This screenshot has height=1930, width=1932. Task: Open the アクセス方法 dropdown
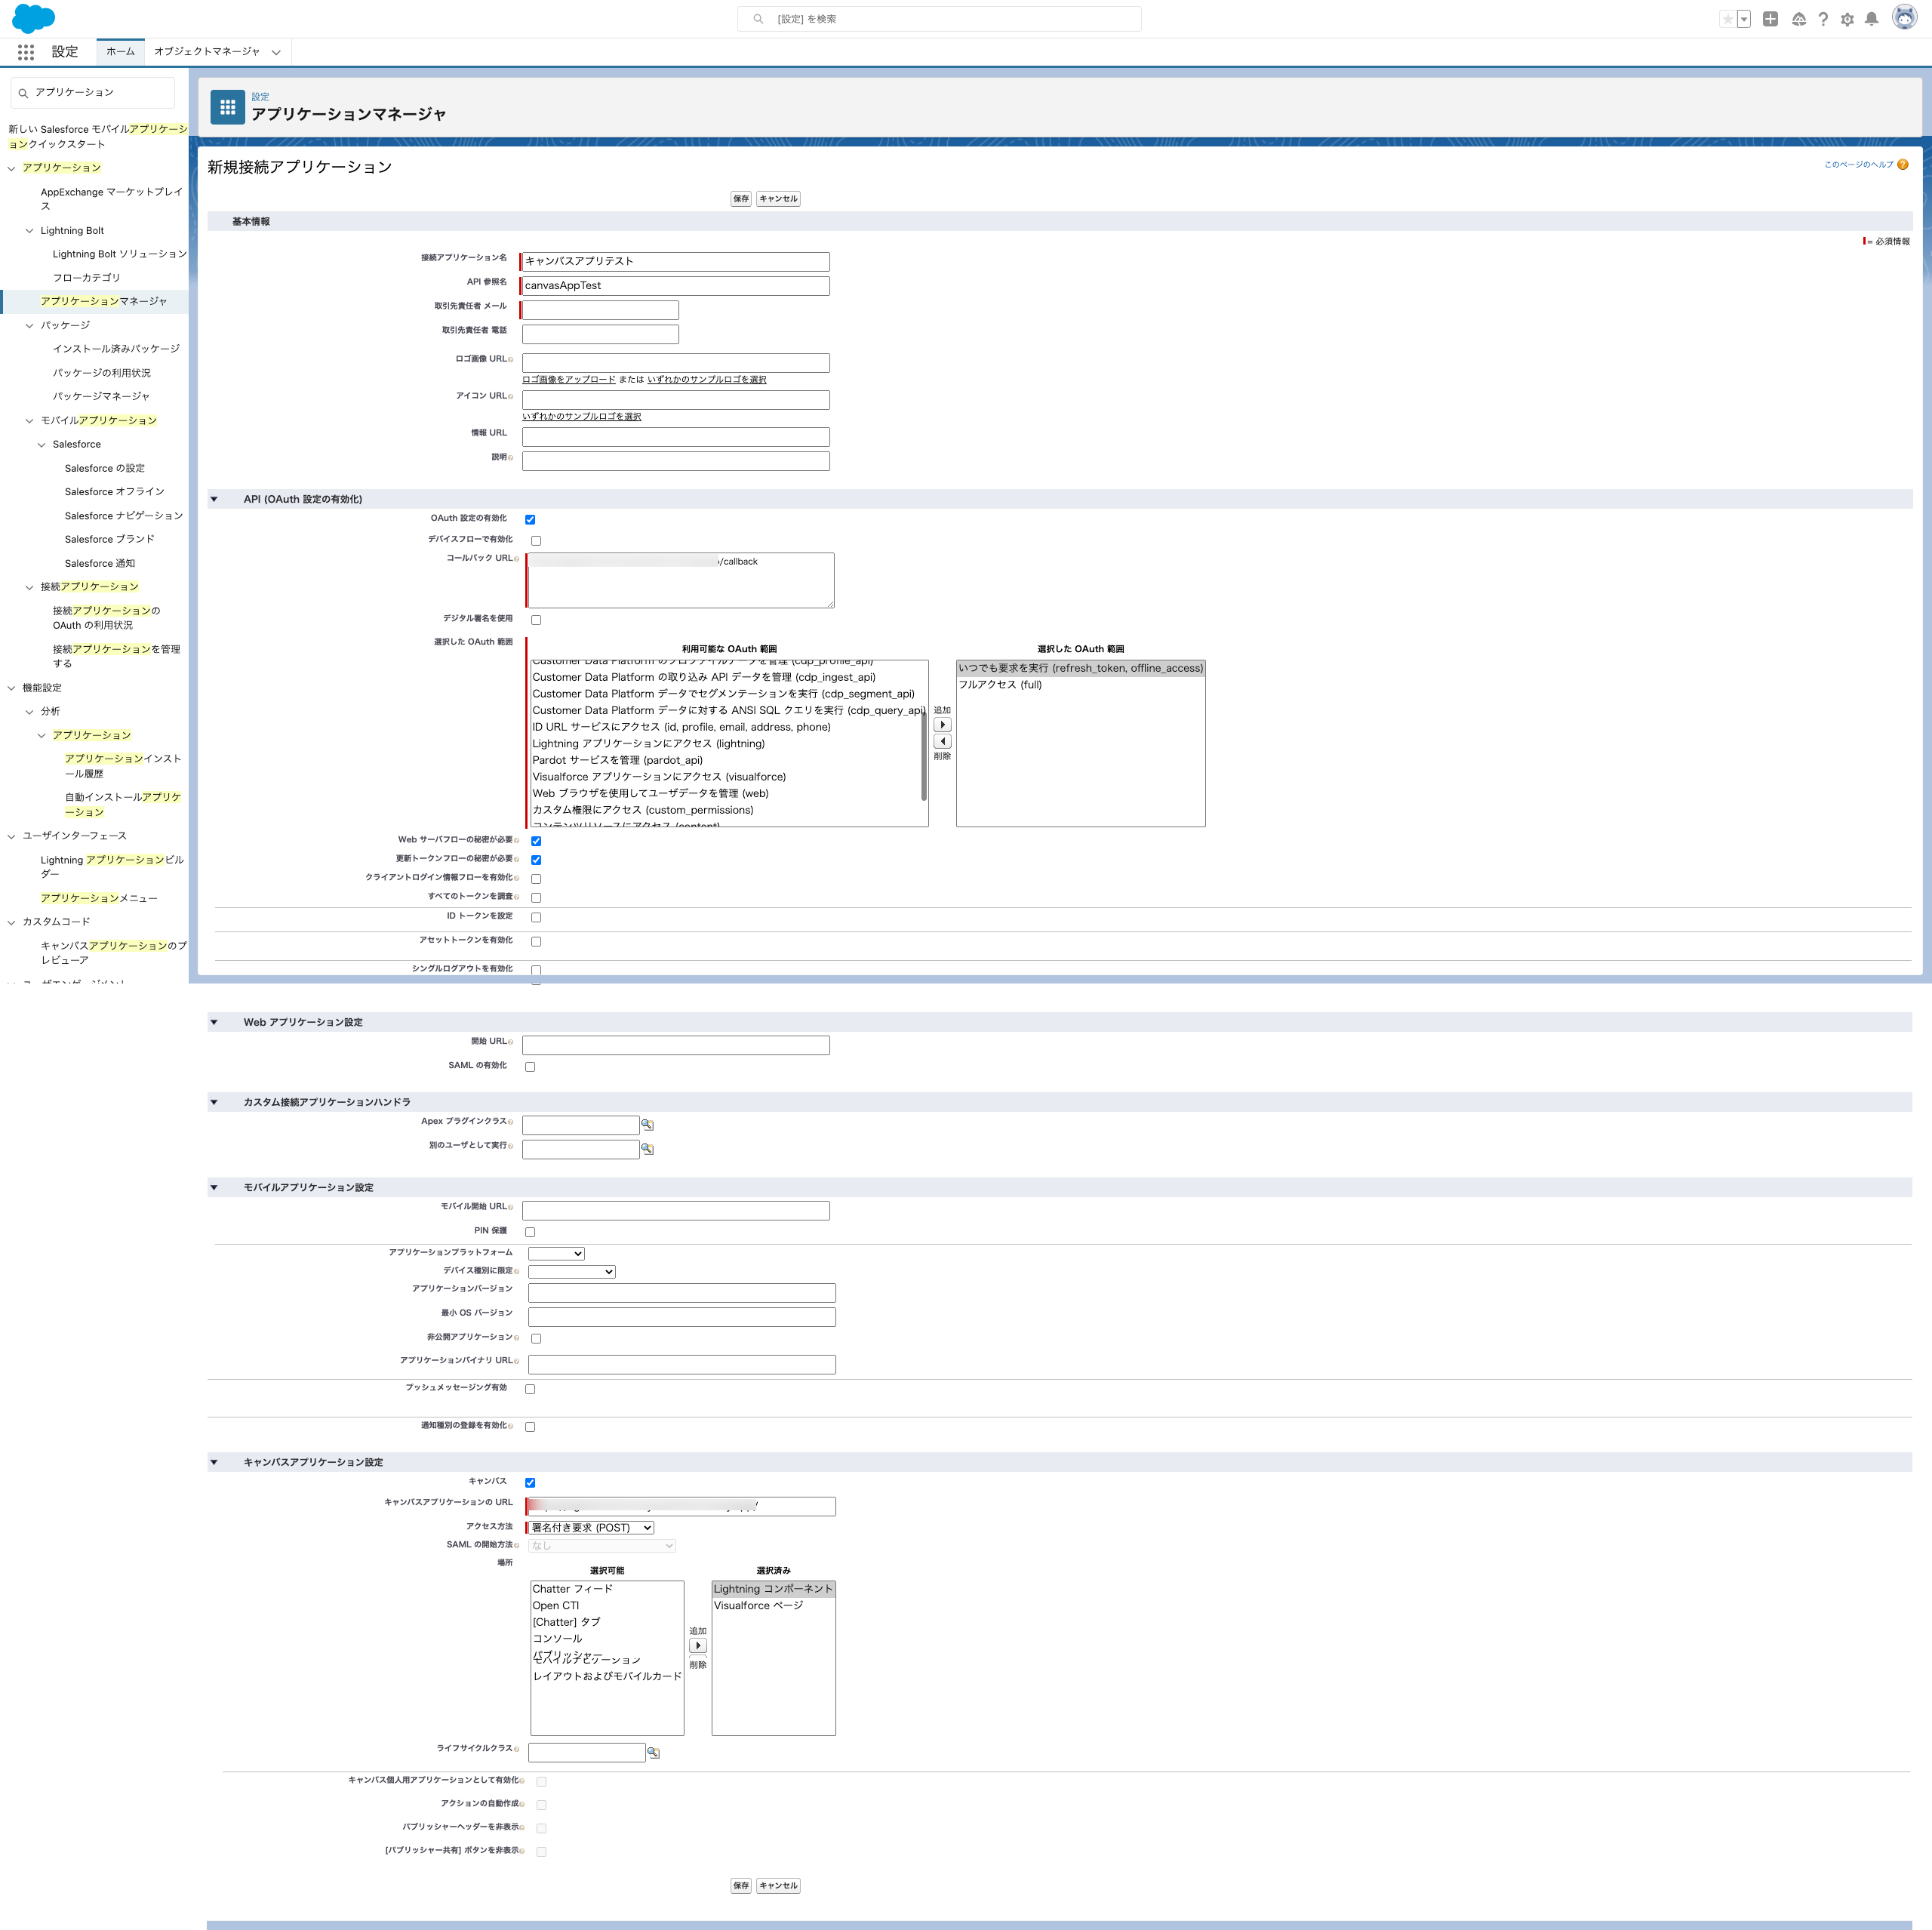[x=590, y=1527]
